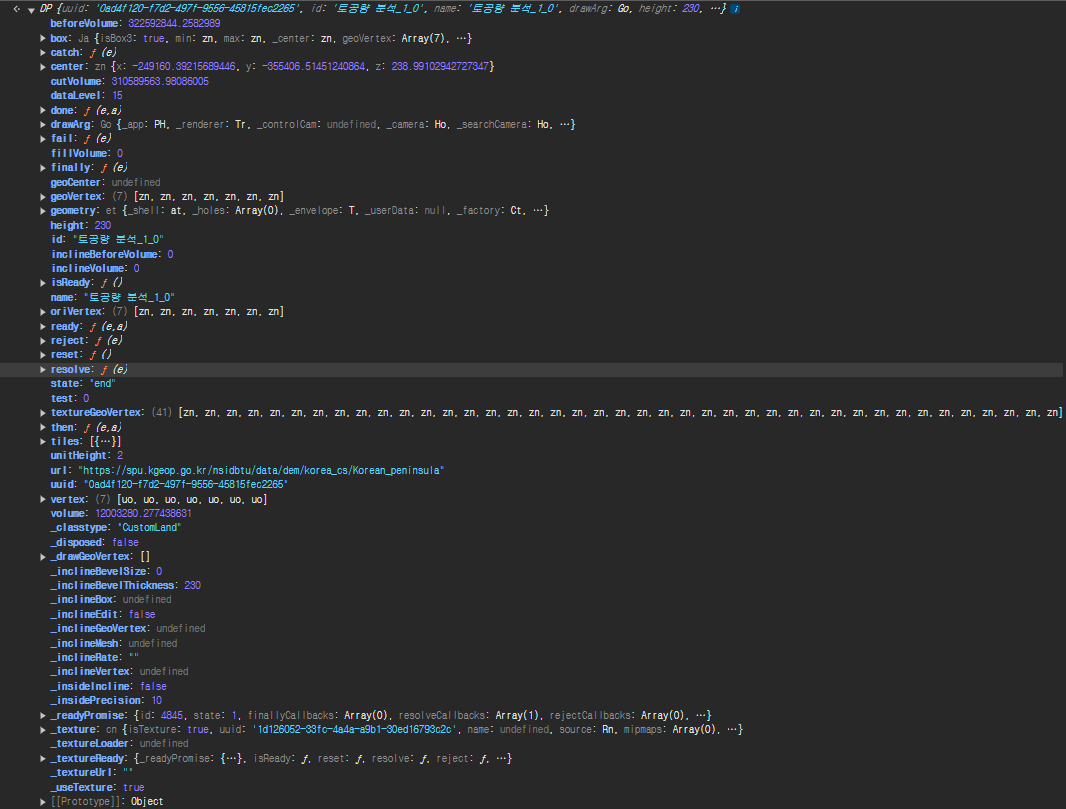1066x809 pixels.
Task: Click the inclineBeforeVolume property
Action: click(112, 254)
